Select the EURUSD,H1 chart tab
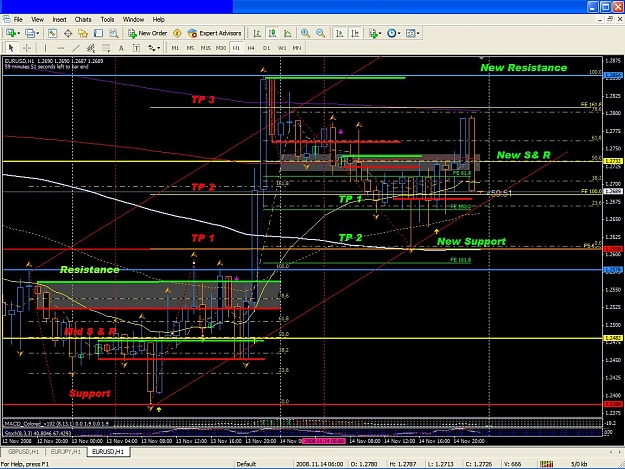Image resolution: width=625 pixels, height=469 pixels. point(108,451)
